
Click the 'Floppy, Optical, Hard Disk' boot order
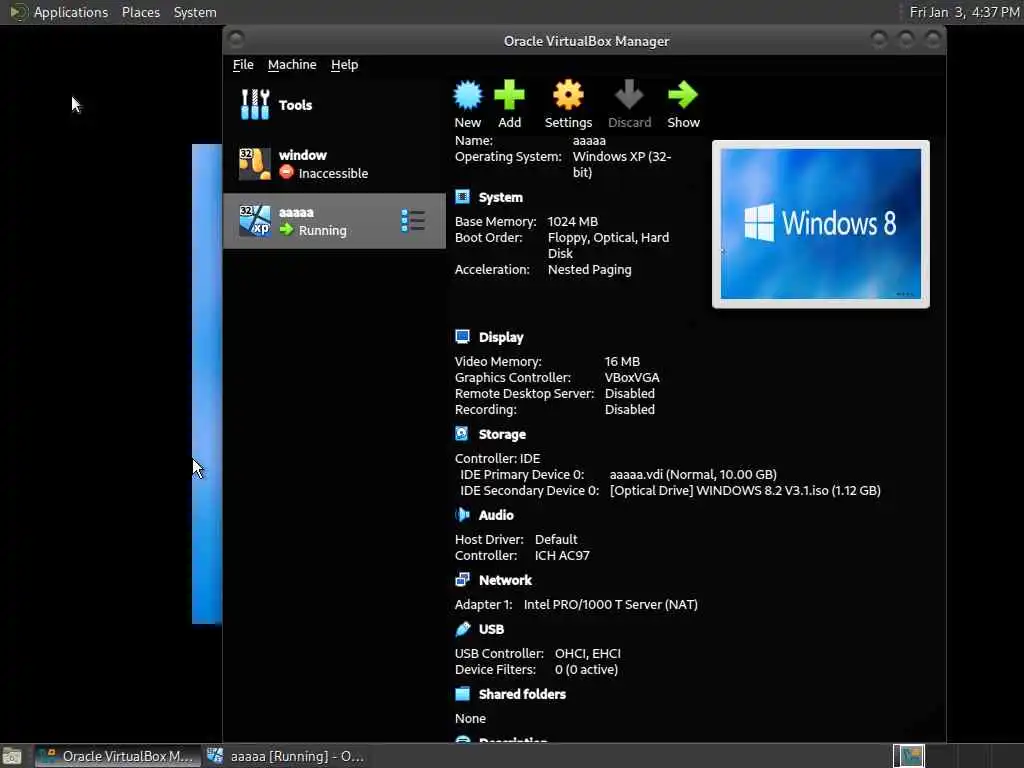click(608, 246)
